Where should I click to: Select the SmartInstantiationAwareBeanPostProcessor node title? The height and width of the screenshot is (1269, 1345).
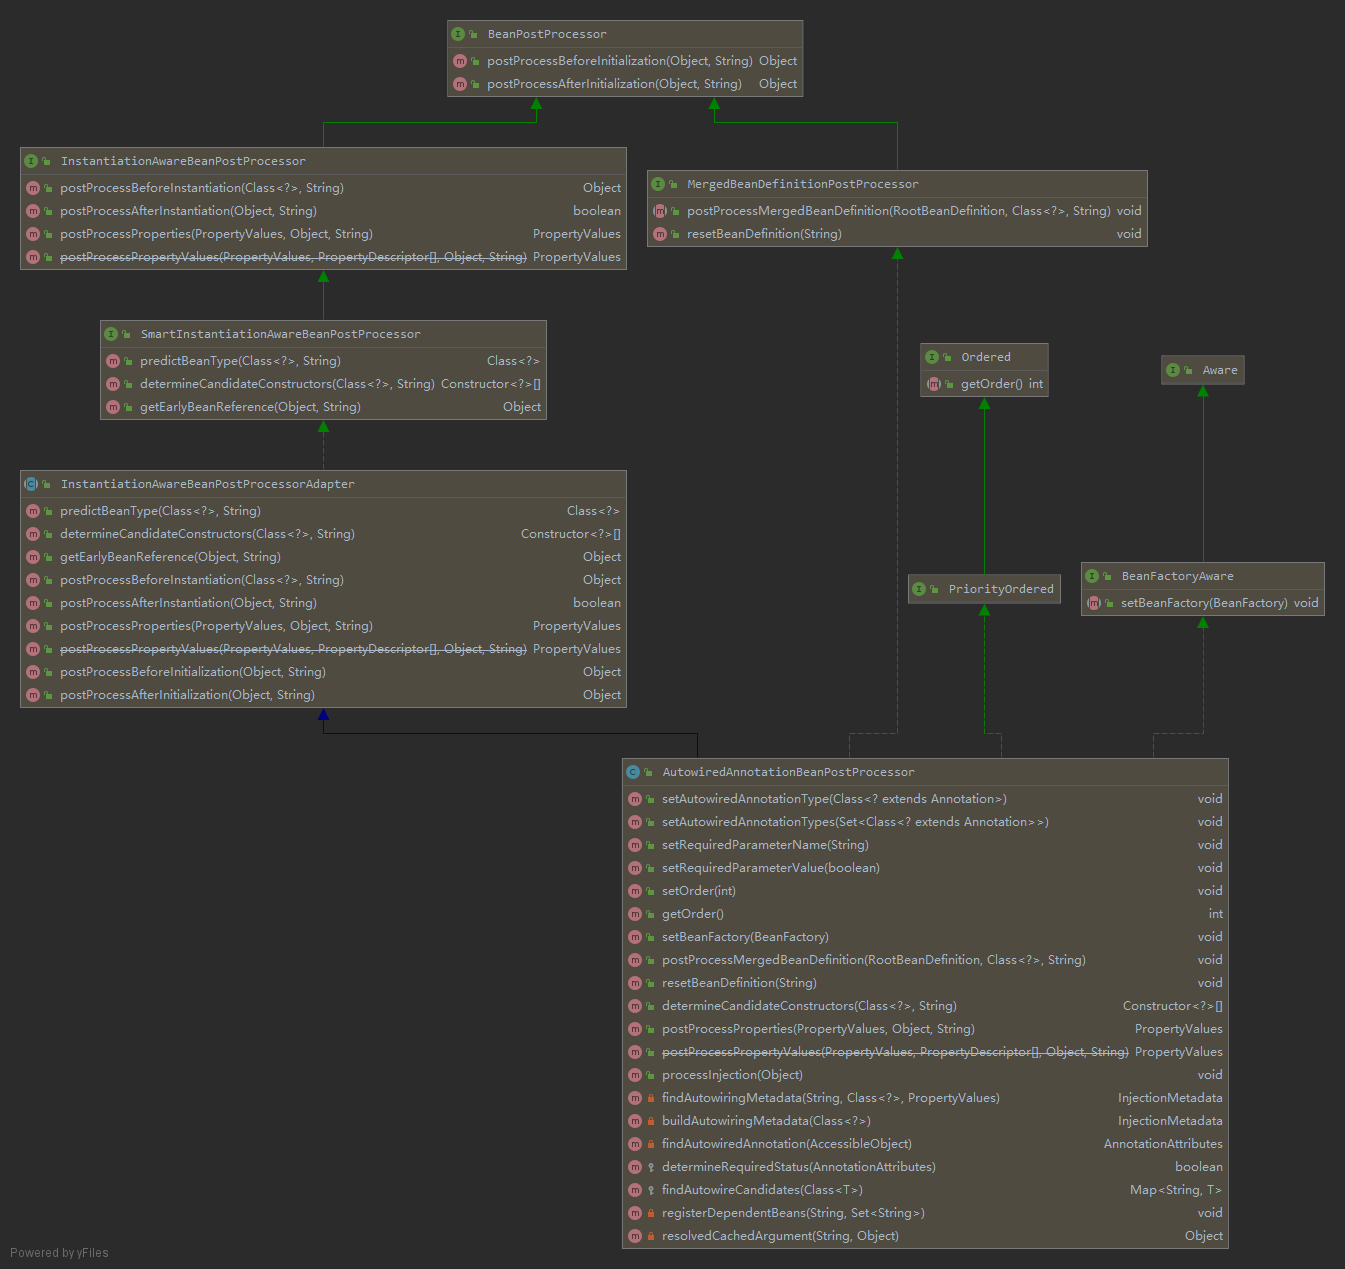280,334
